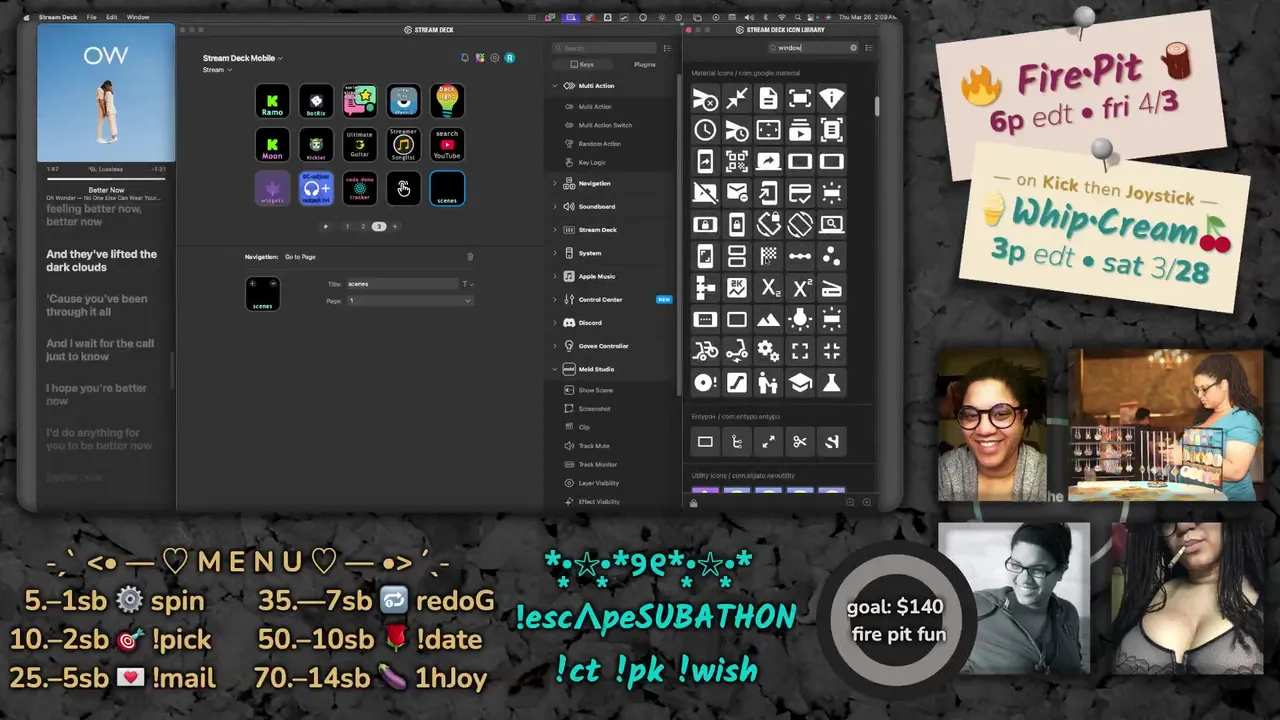Expand the Discord category
Viewport: 1280px width, 720px height.
(x=555, y=323)
